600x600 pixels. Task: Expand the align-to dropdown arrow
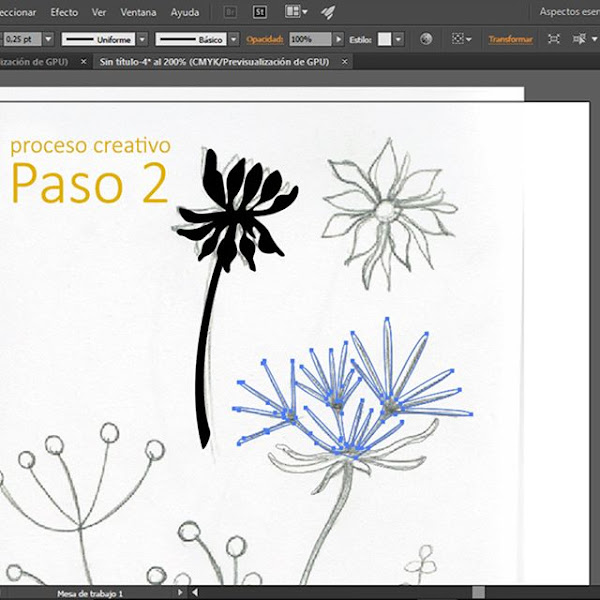coord(469,39)
